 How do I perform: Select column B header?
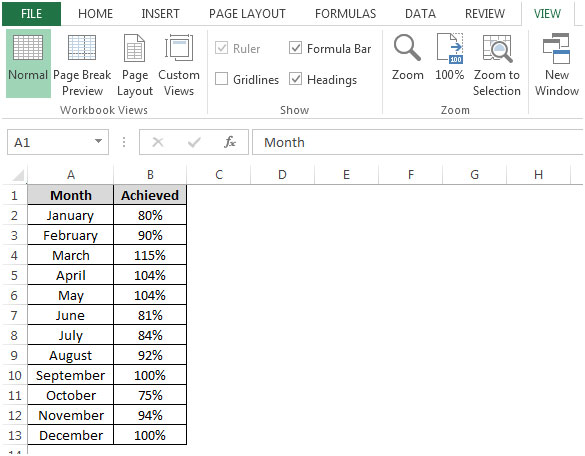[150, 175]
